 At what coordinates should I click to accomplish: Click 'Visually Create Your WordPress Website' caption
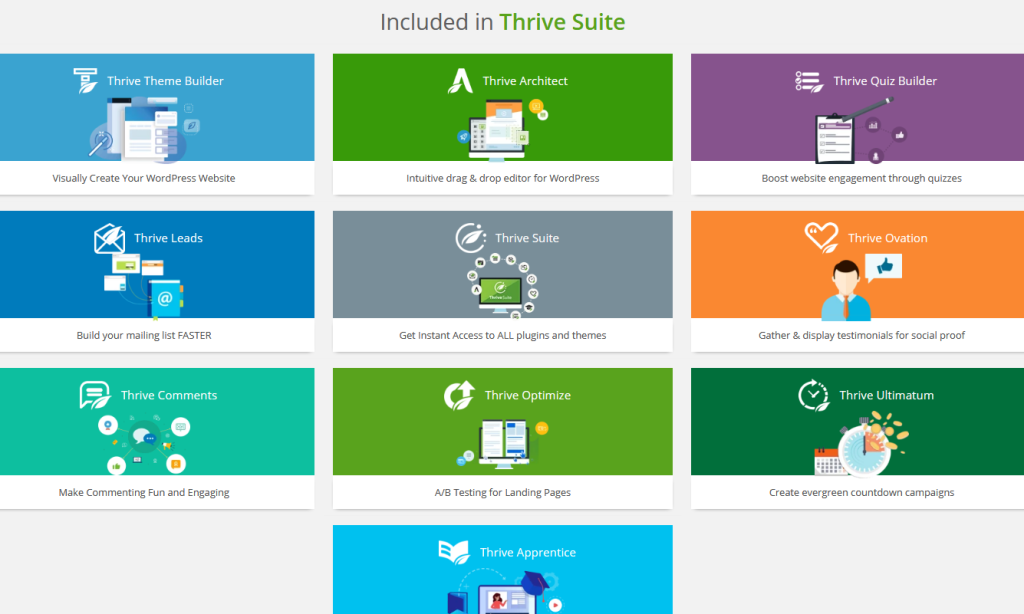(x=144, y=178)
